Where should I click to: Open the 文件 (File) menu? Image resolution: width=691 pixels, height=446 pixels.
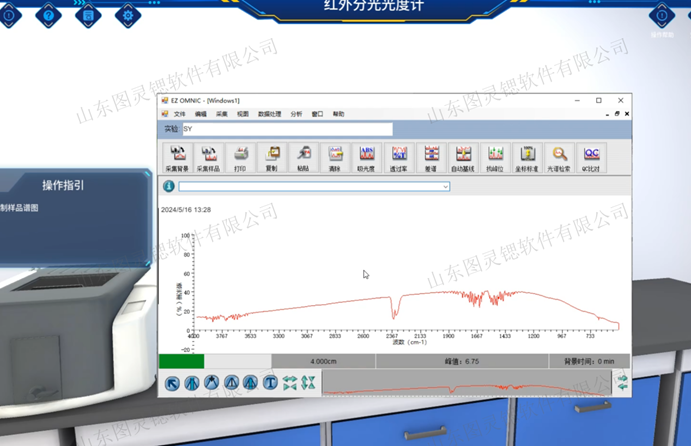pos(180,114)
